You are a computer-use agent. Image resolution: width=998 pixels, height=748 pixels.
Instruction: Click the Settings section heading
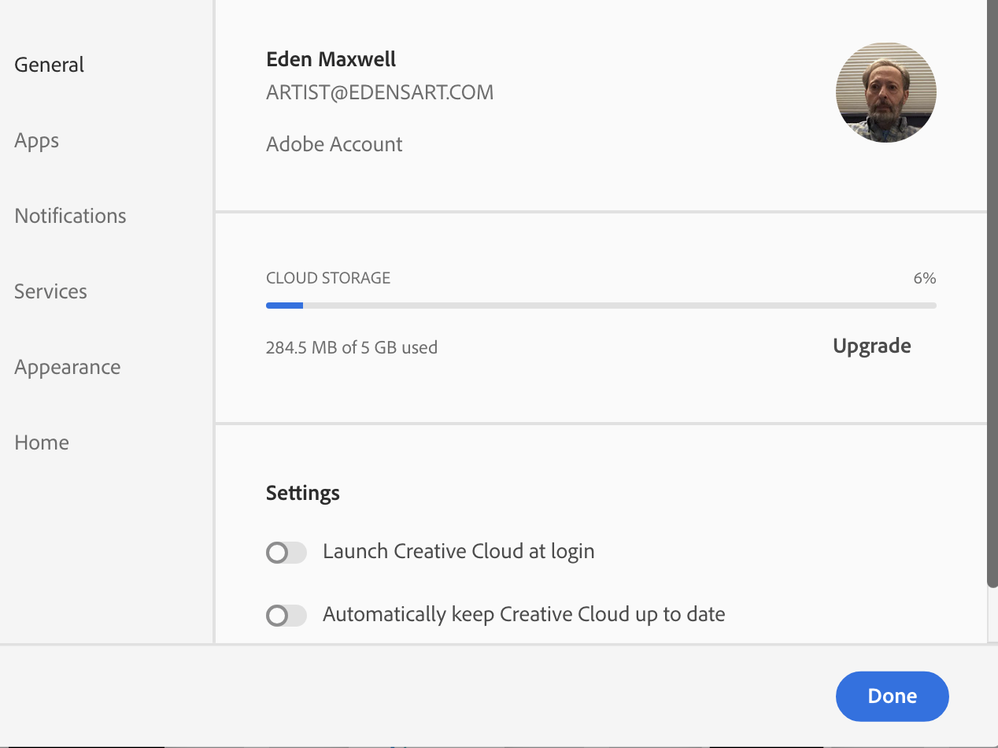[303, 493]
